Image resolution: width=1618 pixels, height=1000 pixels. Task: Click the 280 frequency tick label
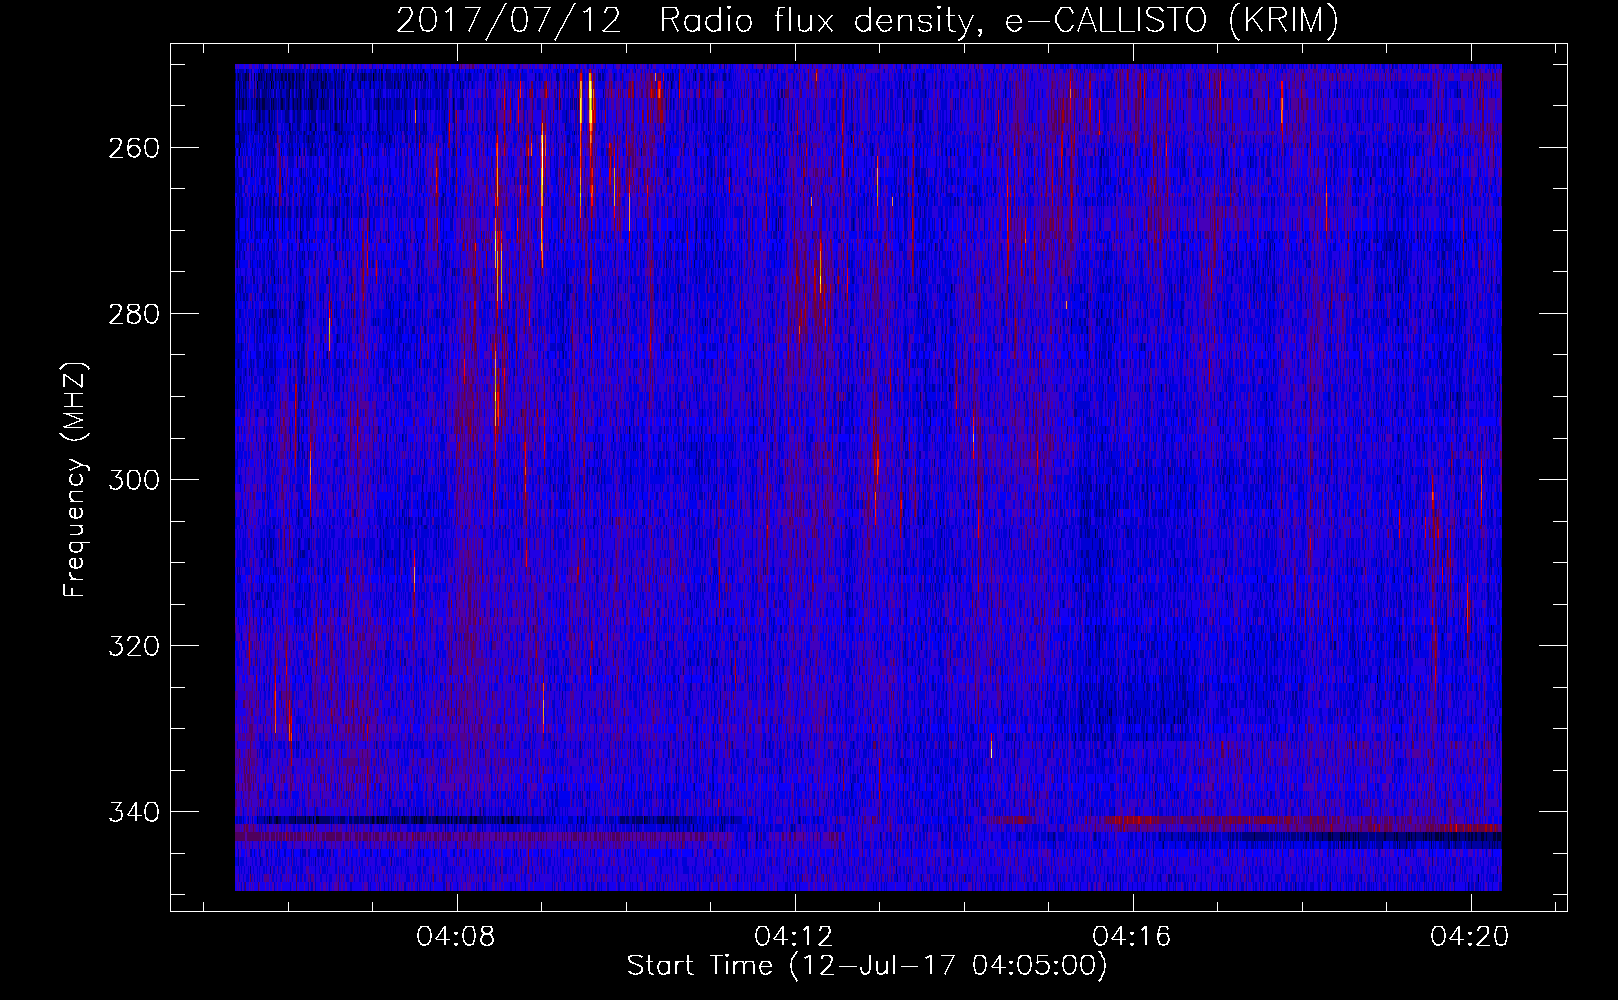pyautogui.click(x=133, y=314)
